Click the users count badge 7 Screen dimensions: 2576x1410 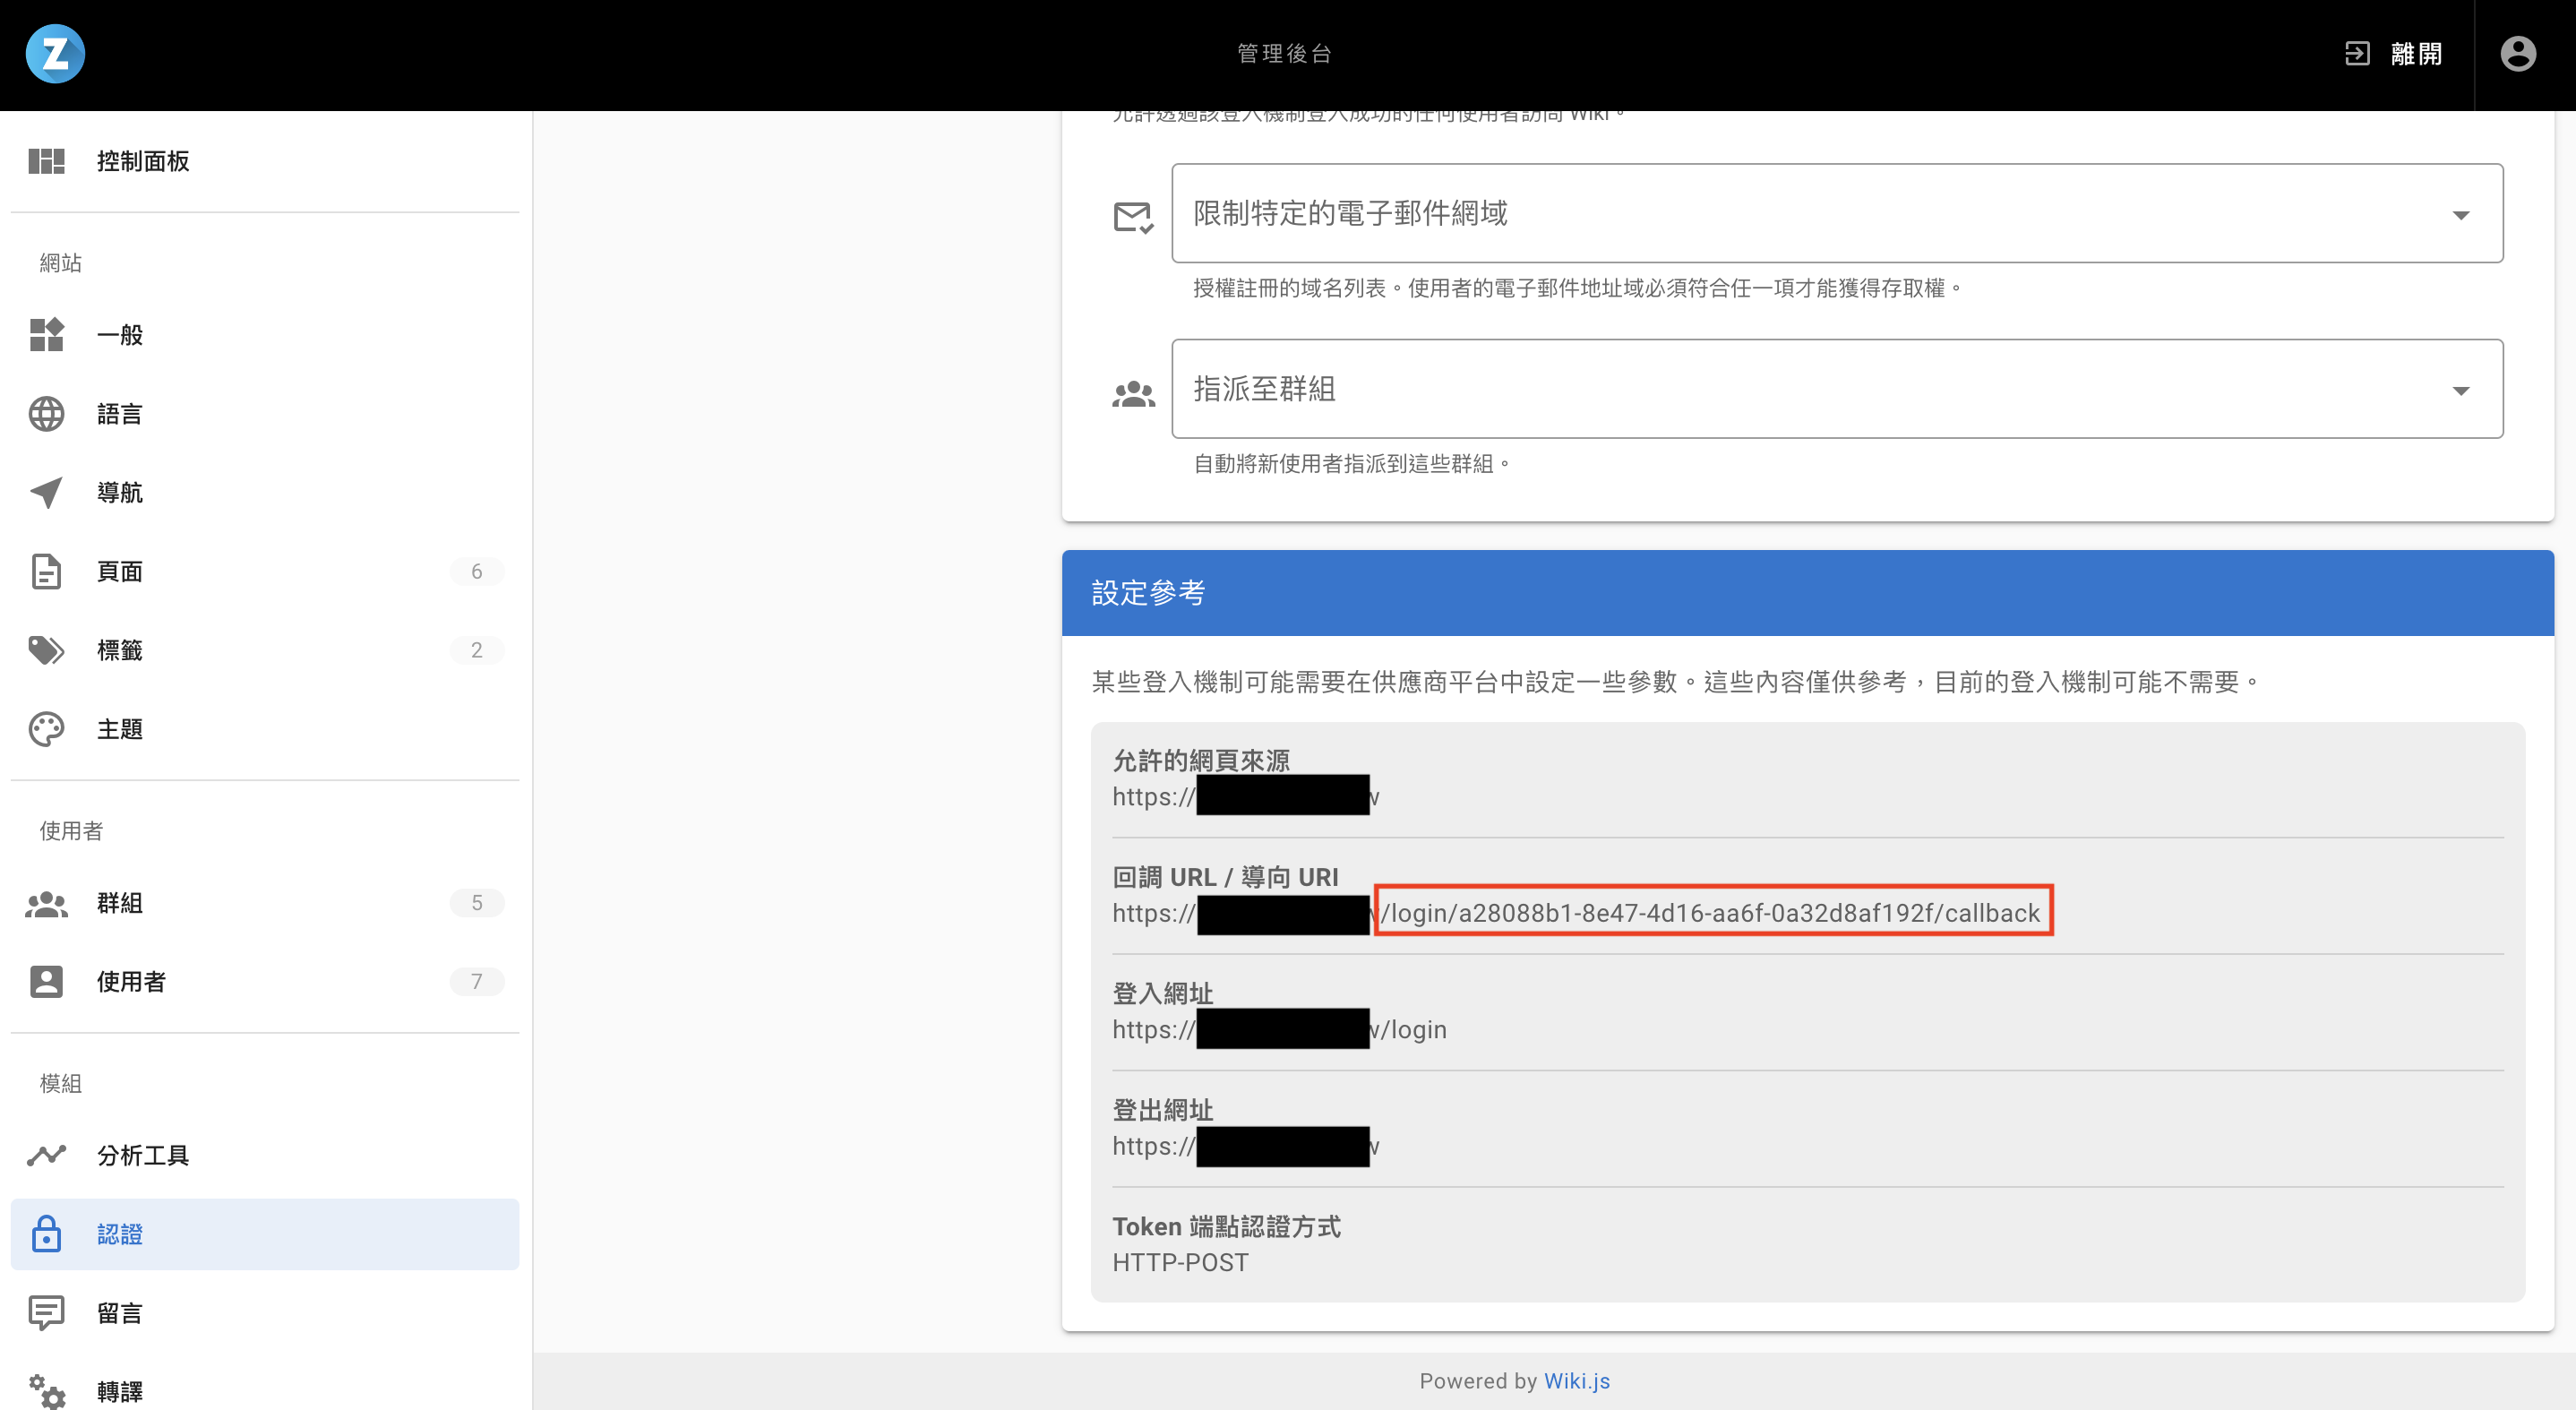point(477,982)
